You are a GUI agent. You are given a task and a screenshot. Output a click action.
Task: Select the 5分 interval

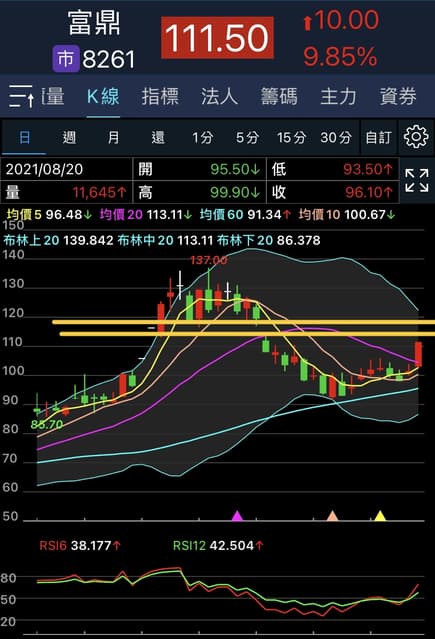[247, 137]
